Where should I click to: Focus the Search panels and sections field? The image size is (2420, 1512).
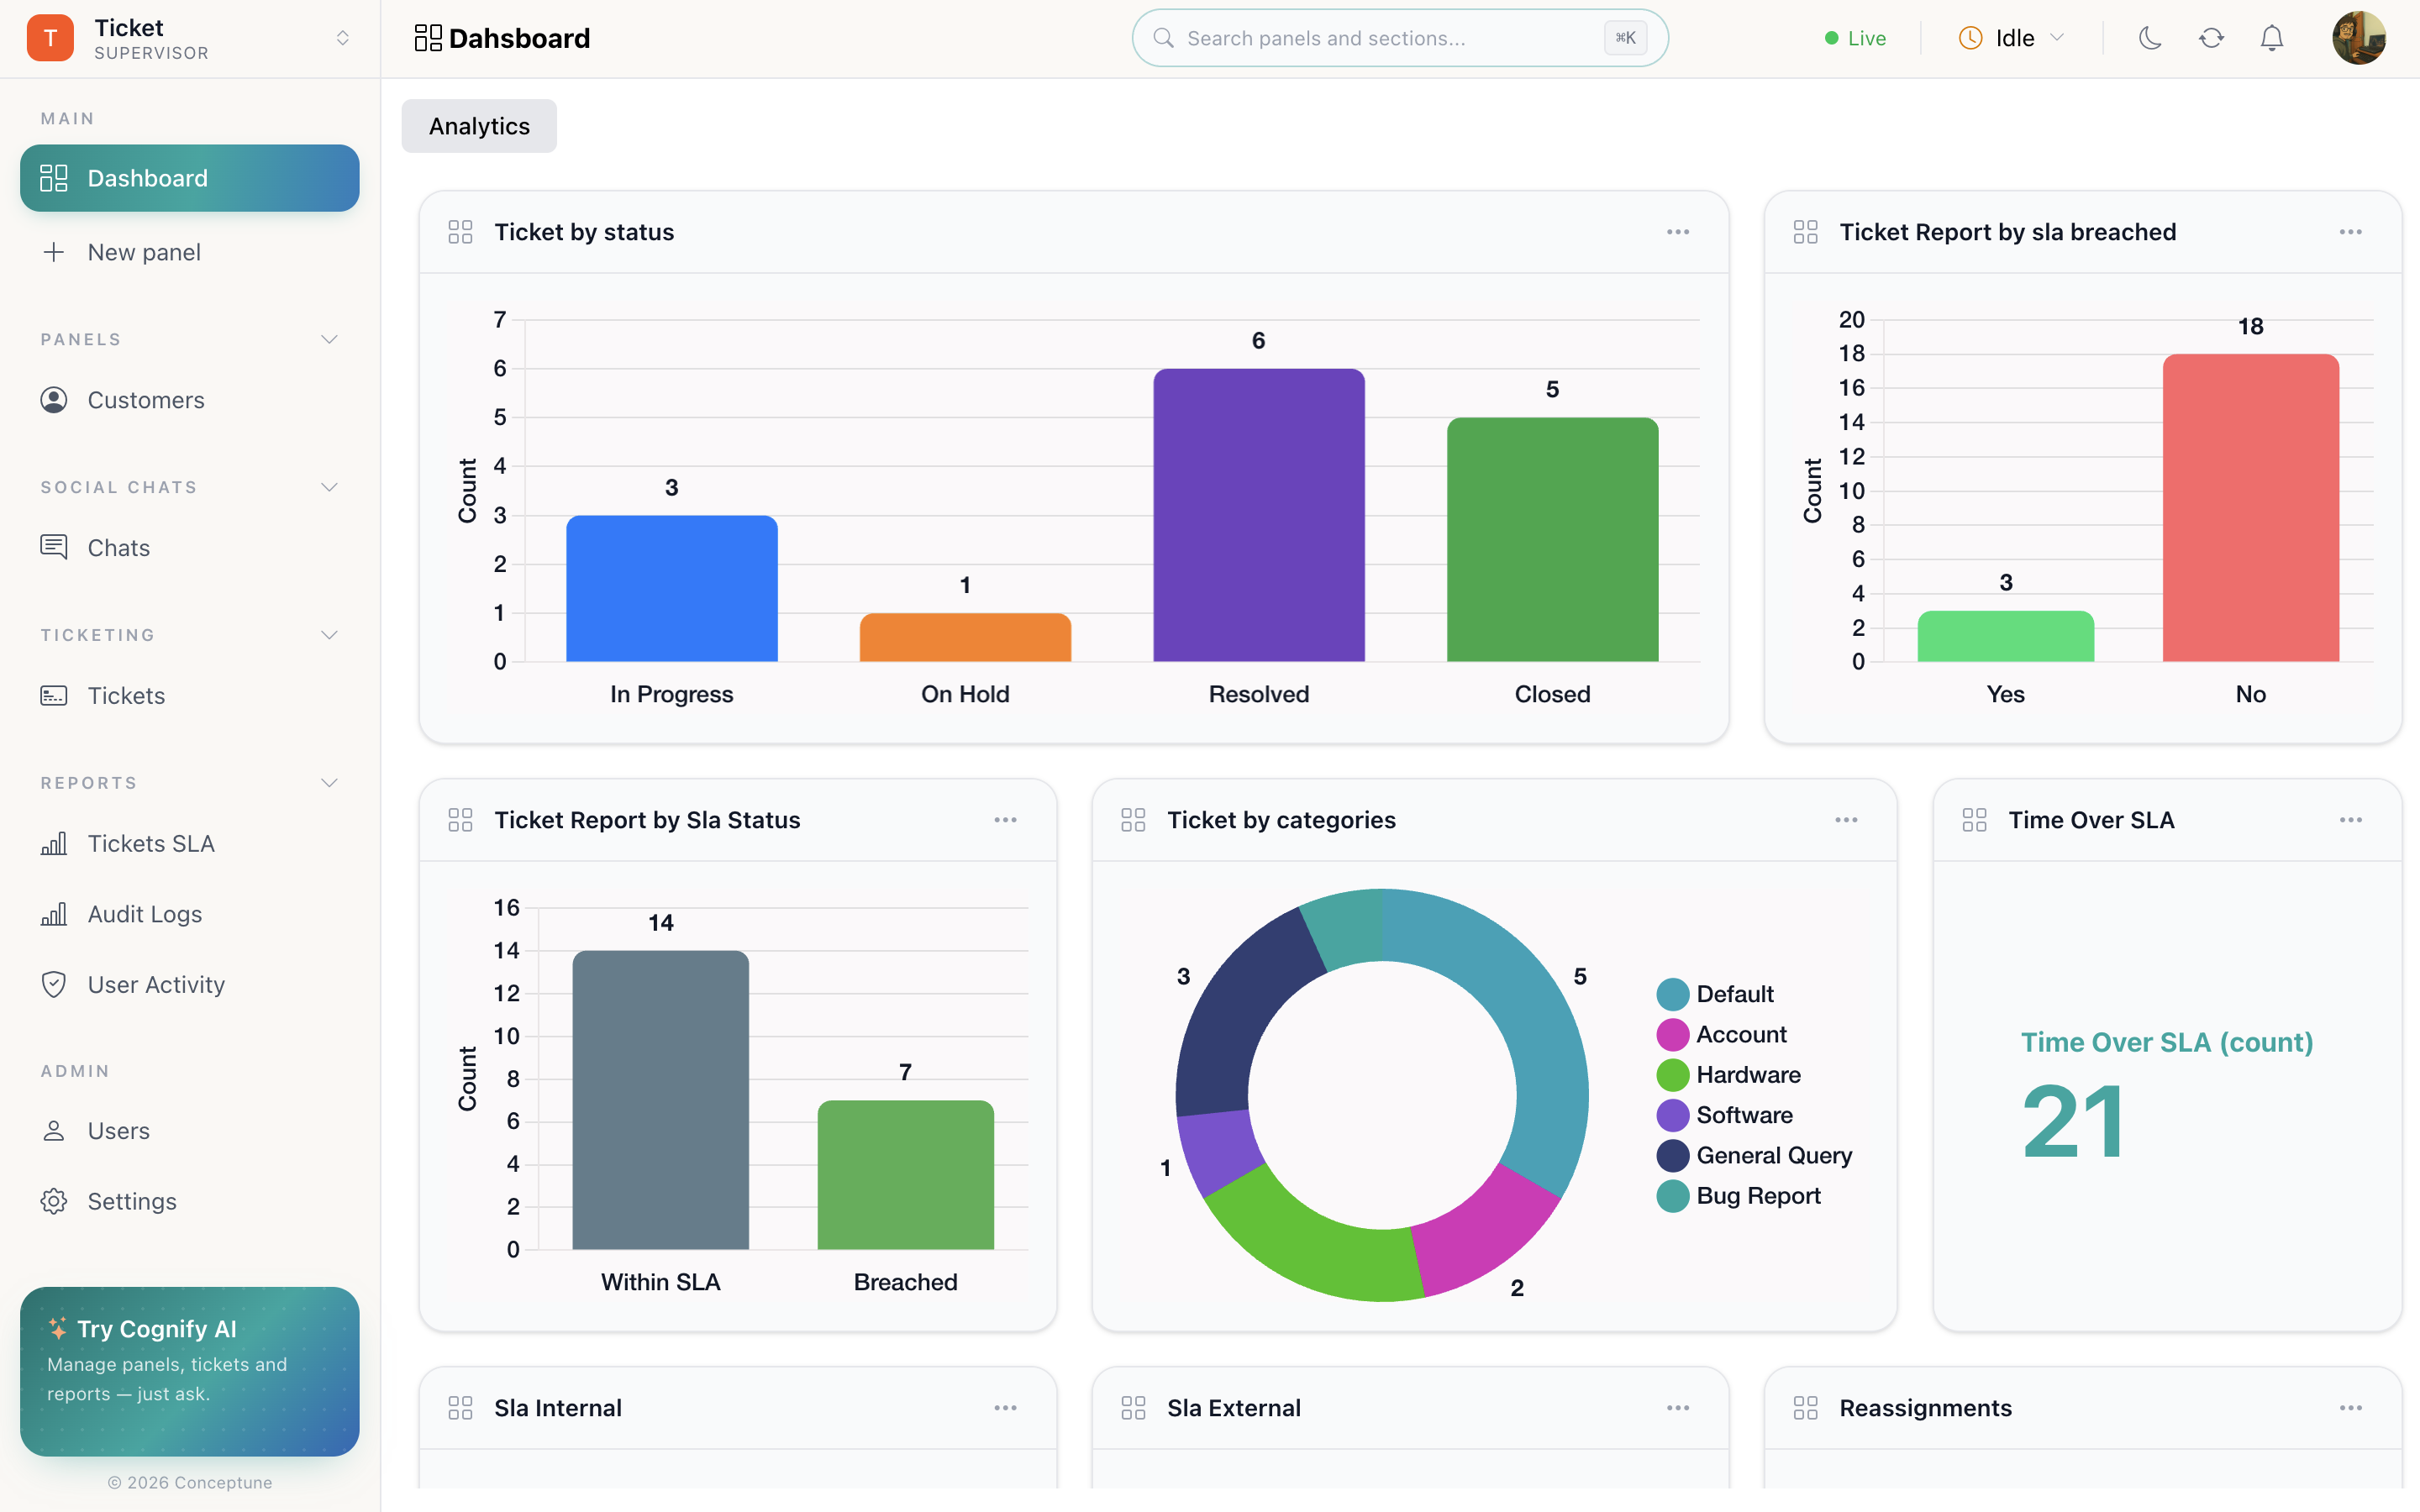(1399, 38)
